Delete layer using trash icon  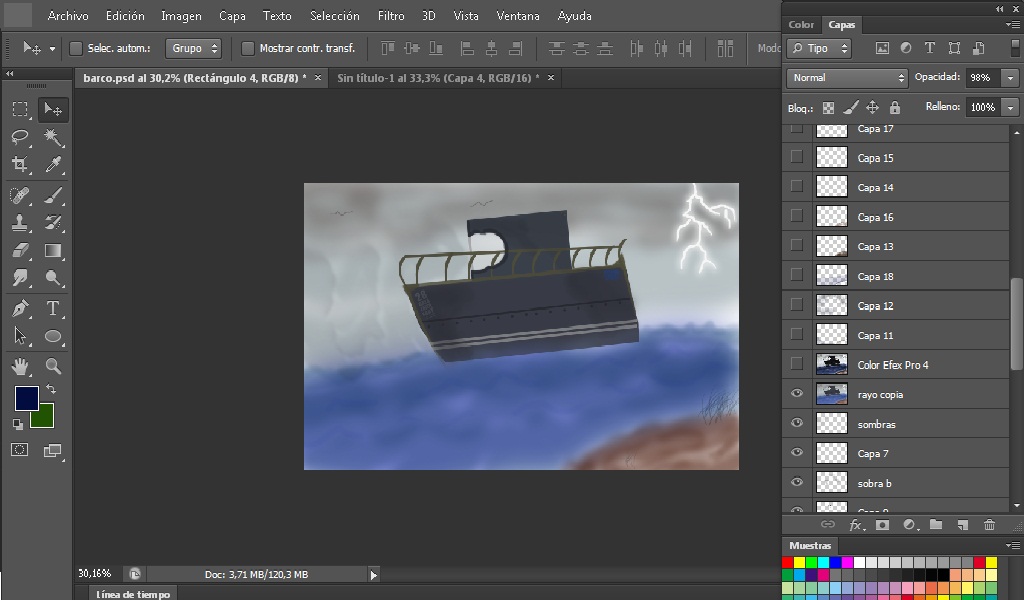(x=989, y=524)
